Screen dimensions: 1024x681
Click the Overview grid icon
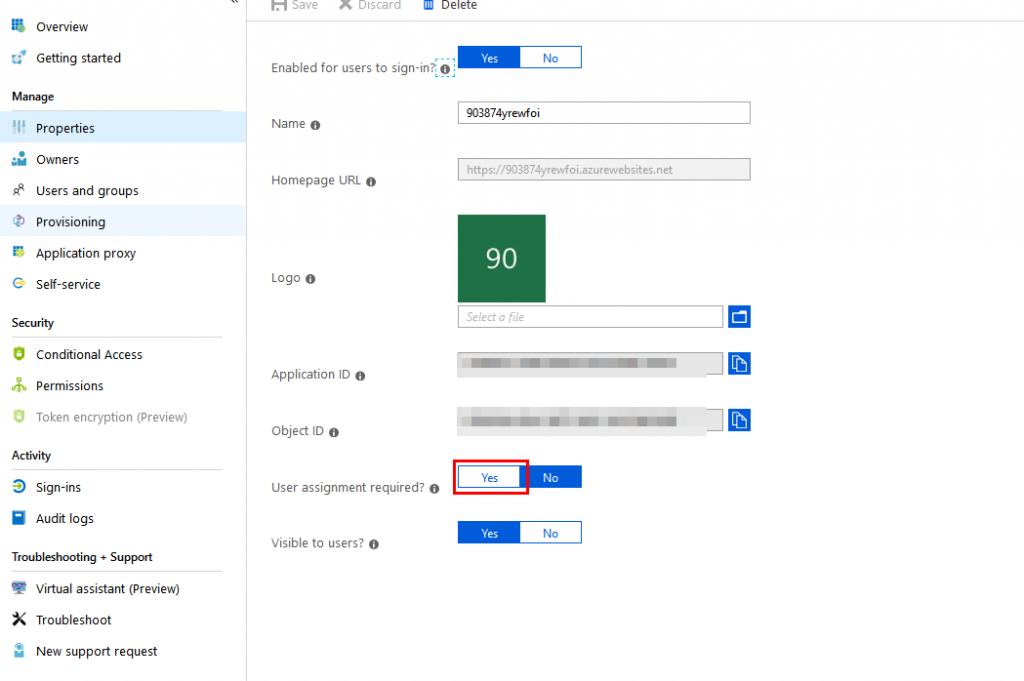tap(18, 26)
